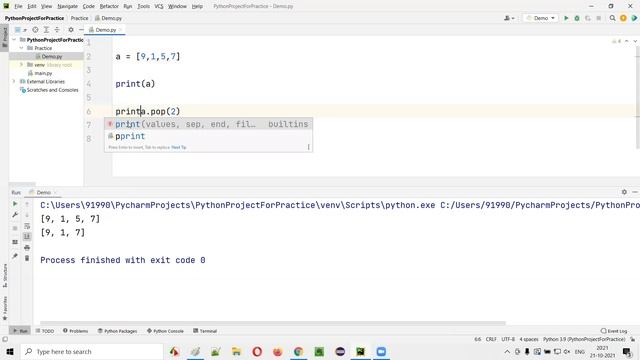The image size is (640, 360).
Task: Open Project panel options gear
Action: click(71, 30)
